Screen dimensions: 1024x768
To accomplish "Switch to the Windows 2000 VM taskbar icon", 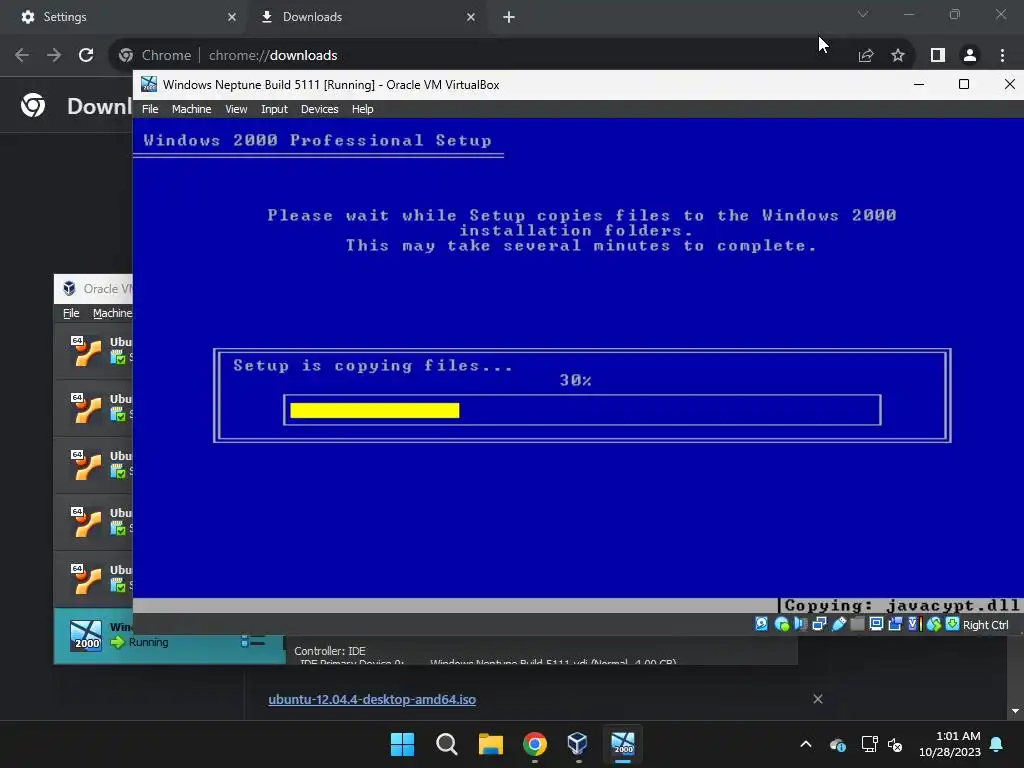I will tap(622, 744).
